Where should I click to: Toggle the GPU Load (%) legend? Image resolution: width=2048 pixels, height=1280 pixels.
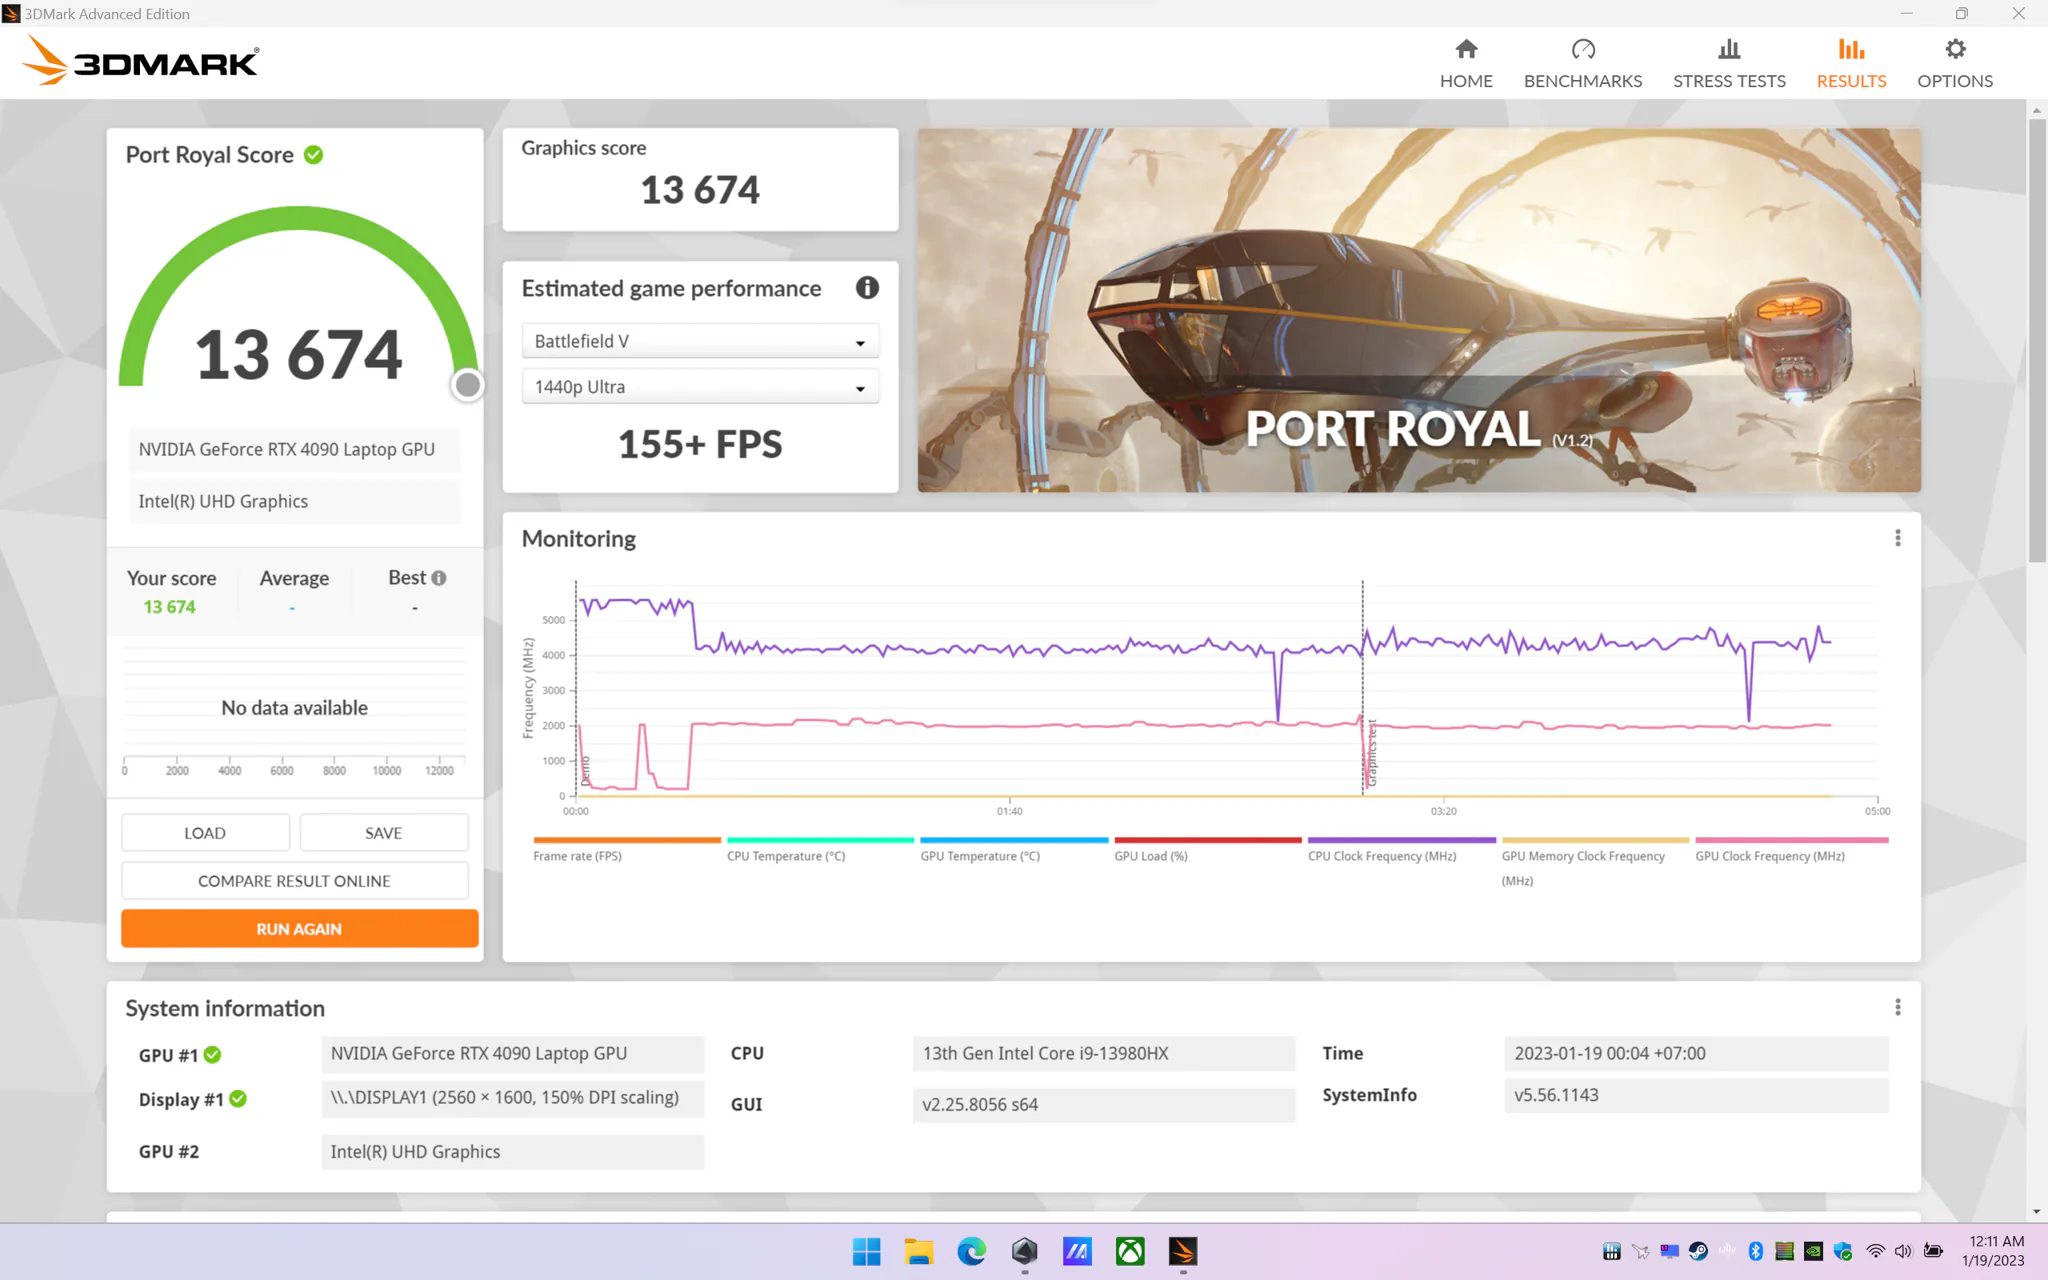coord(1207,850)
